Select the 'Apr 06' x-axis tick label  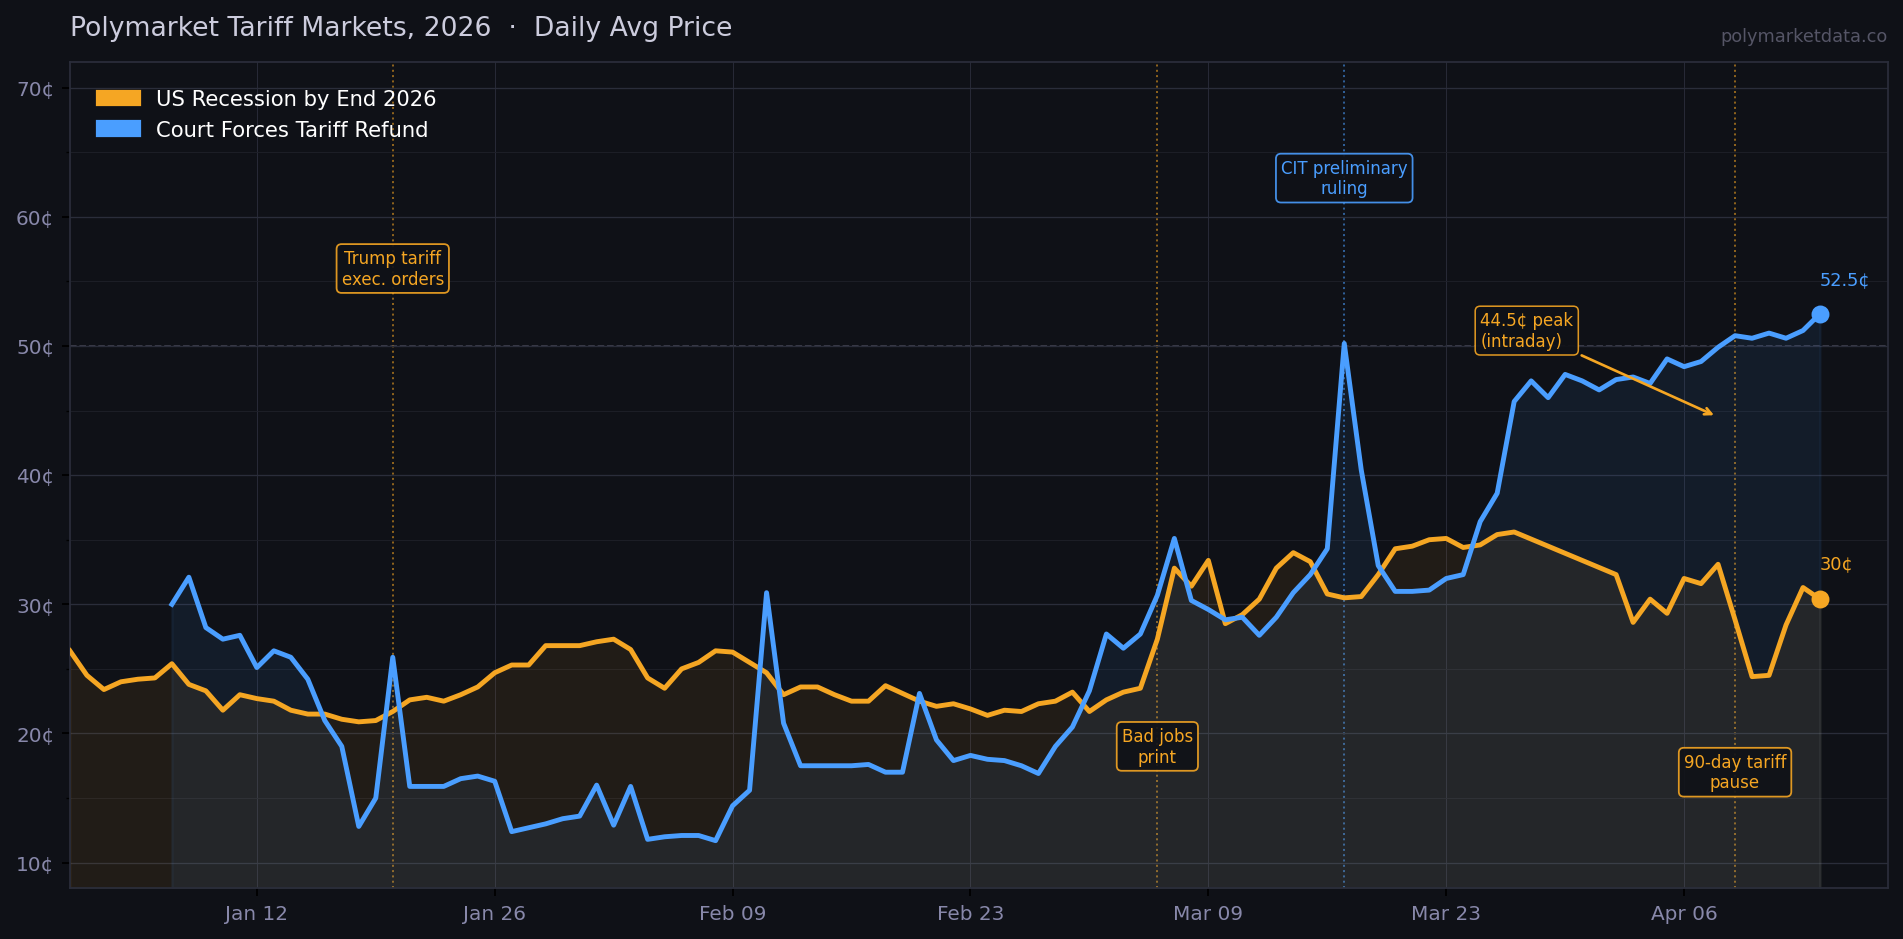coord(1683,913)
